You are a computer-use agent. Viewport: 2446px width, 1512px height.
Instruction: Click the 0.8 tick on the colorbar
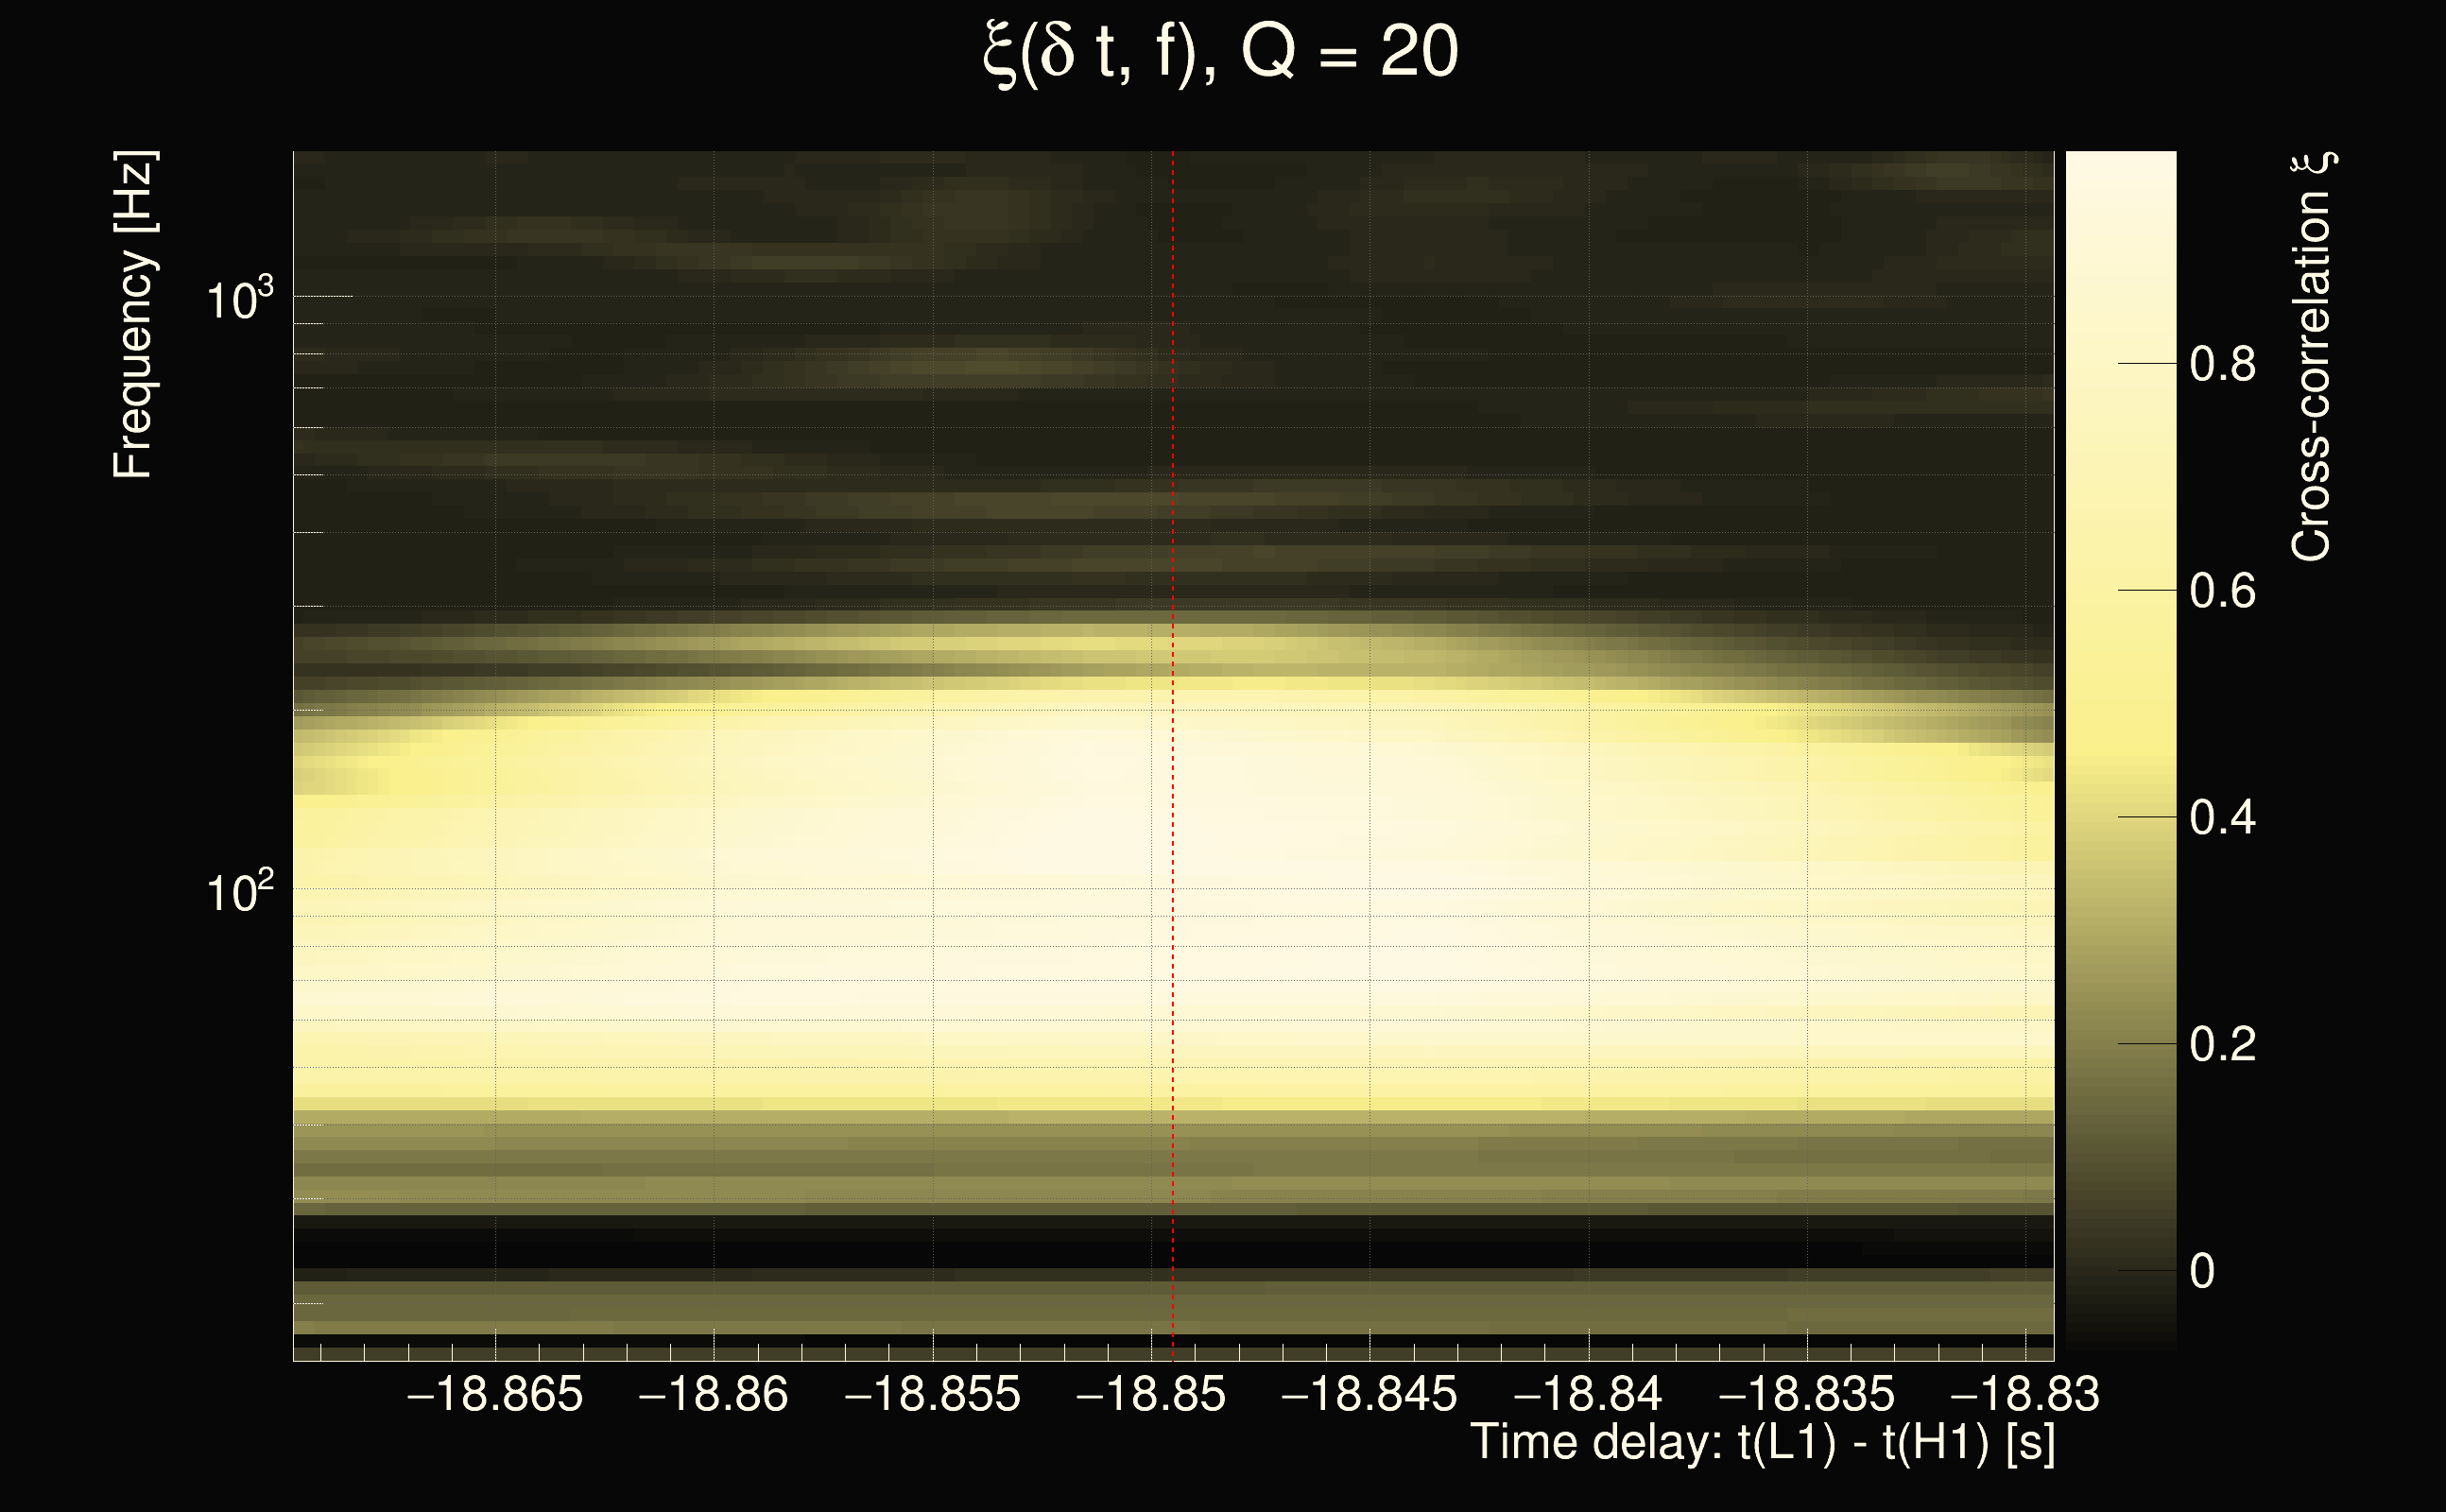point(2222,364)
